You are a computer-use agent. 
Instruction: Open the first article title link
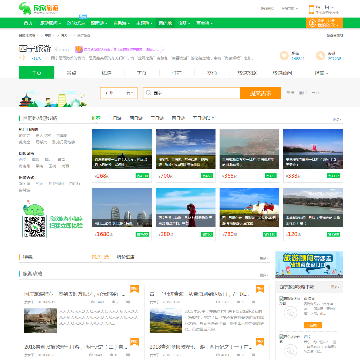click(x=75, y=294)
